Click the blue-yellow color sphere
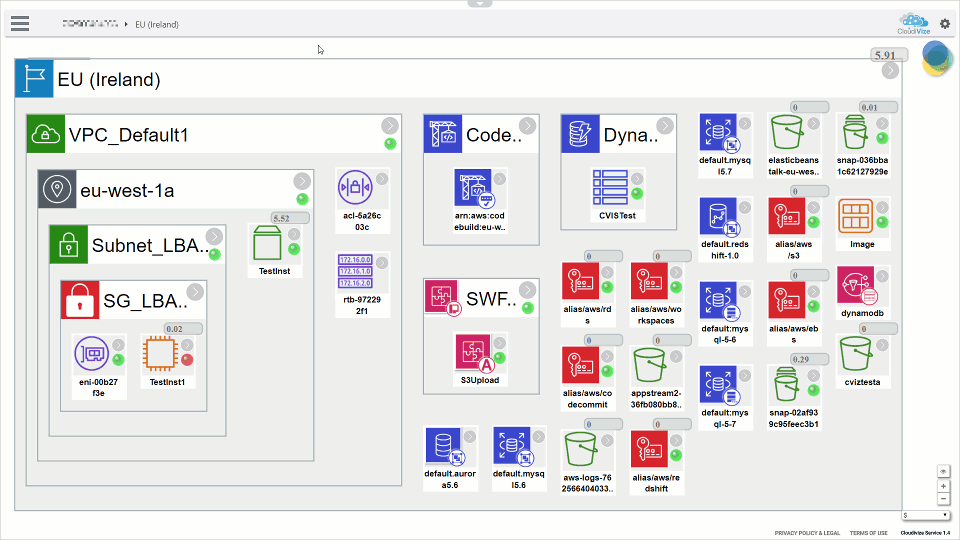This screenshot has width=960, height=540. tap(936, 58)
